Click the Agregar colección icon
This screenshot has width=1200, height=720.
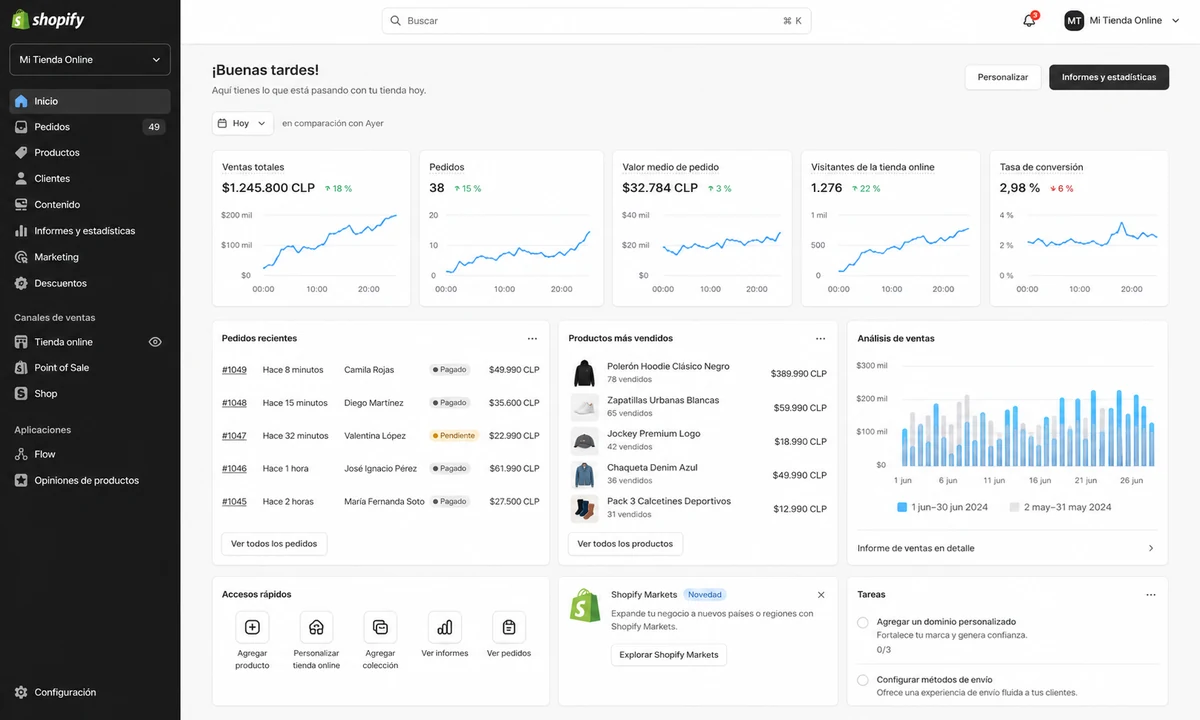[380, 627]
